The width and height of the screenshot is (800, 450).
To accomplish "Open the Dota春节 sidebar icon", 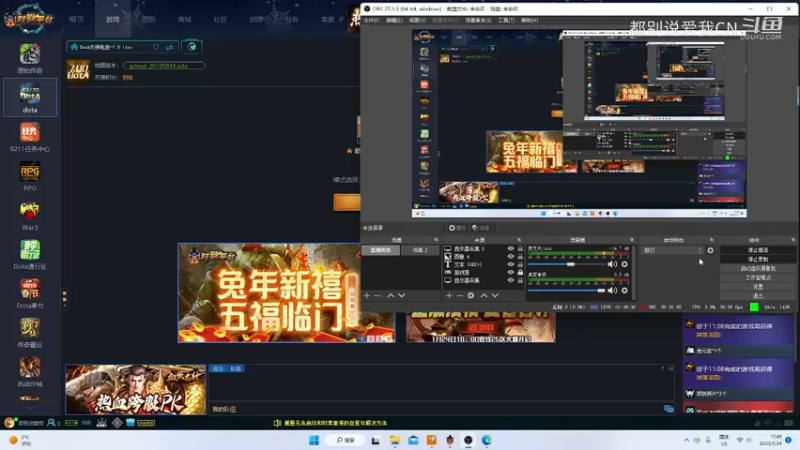I will tap(30, 293).
